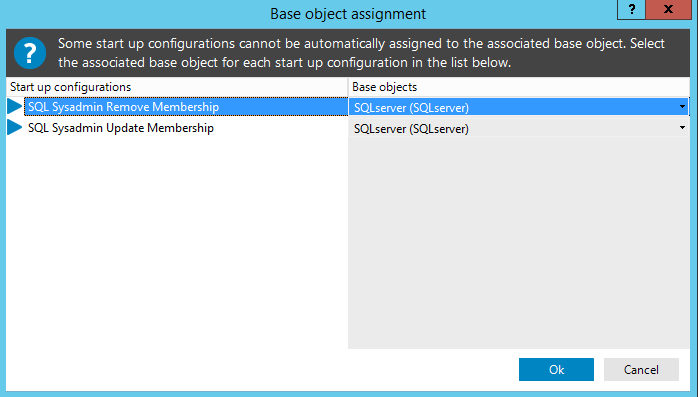Click the empty gray area under Base objects

pos(519,243)
